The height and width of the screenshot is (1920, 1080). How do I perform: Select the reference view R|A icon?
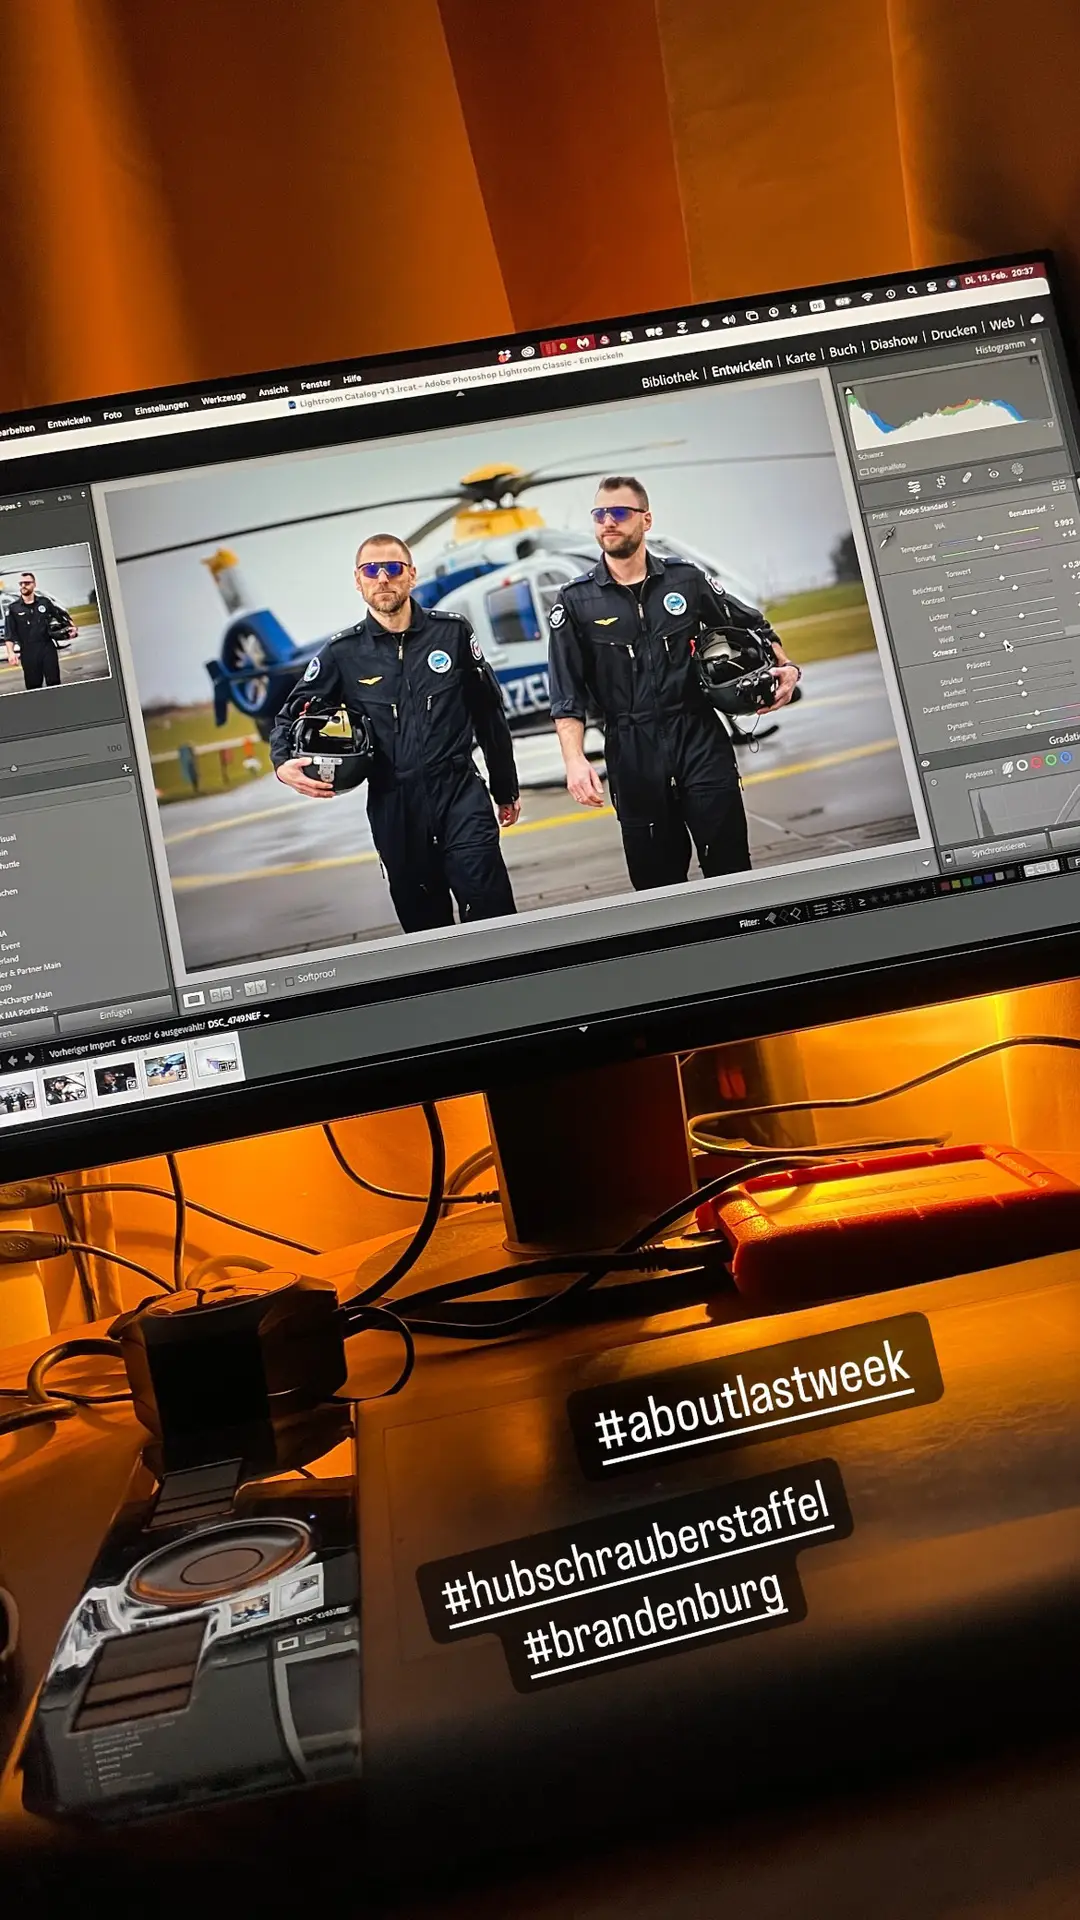pos(221,994)
